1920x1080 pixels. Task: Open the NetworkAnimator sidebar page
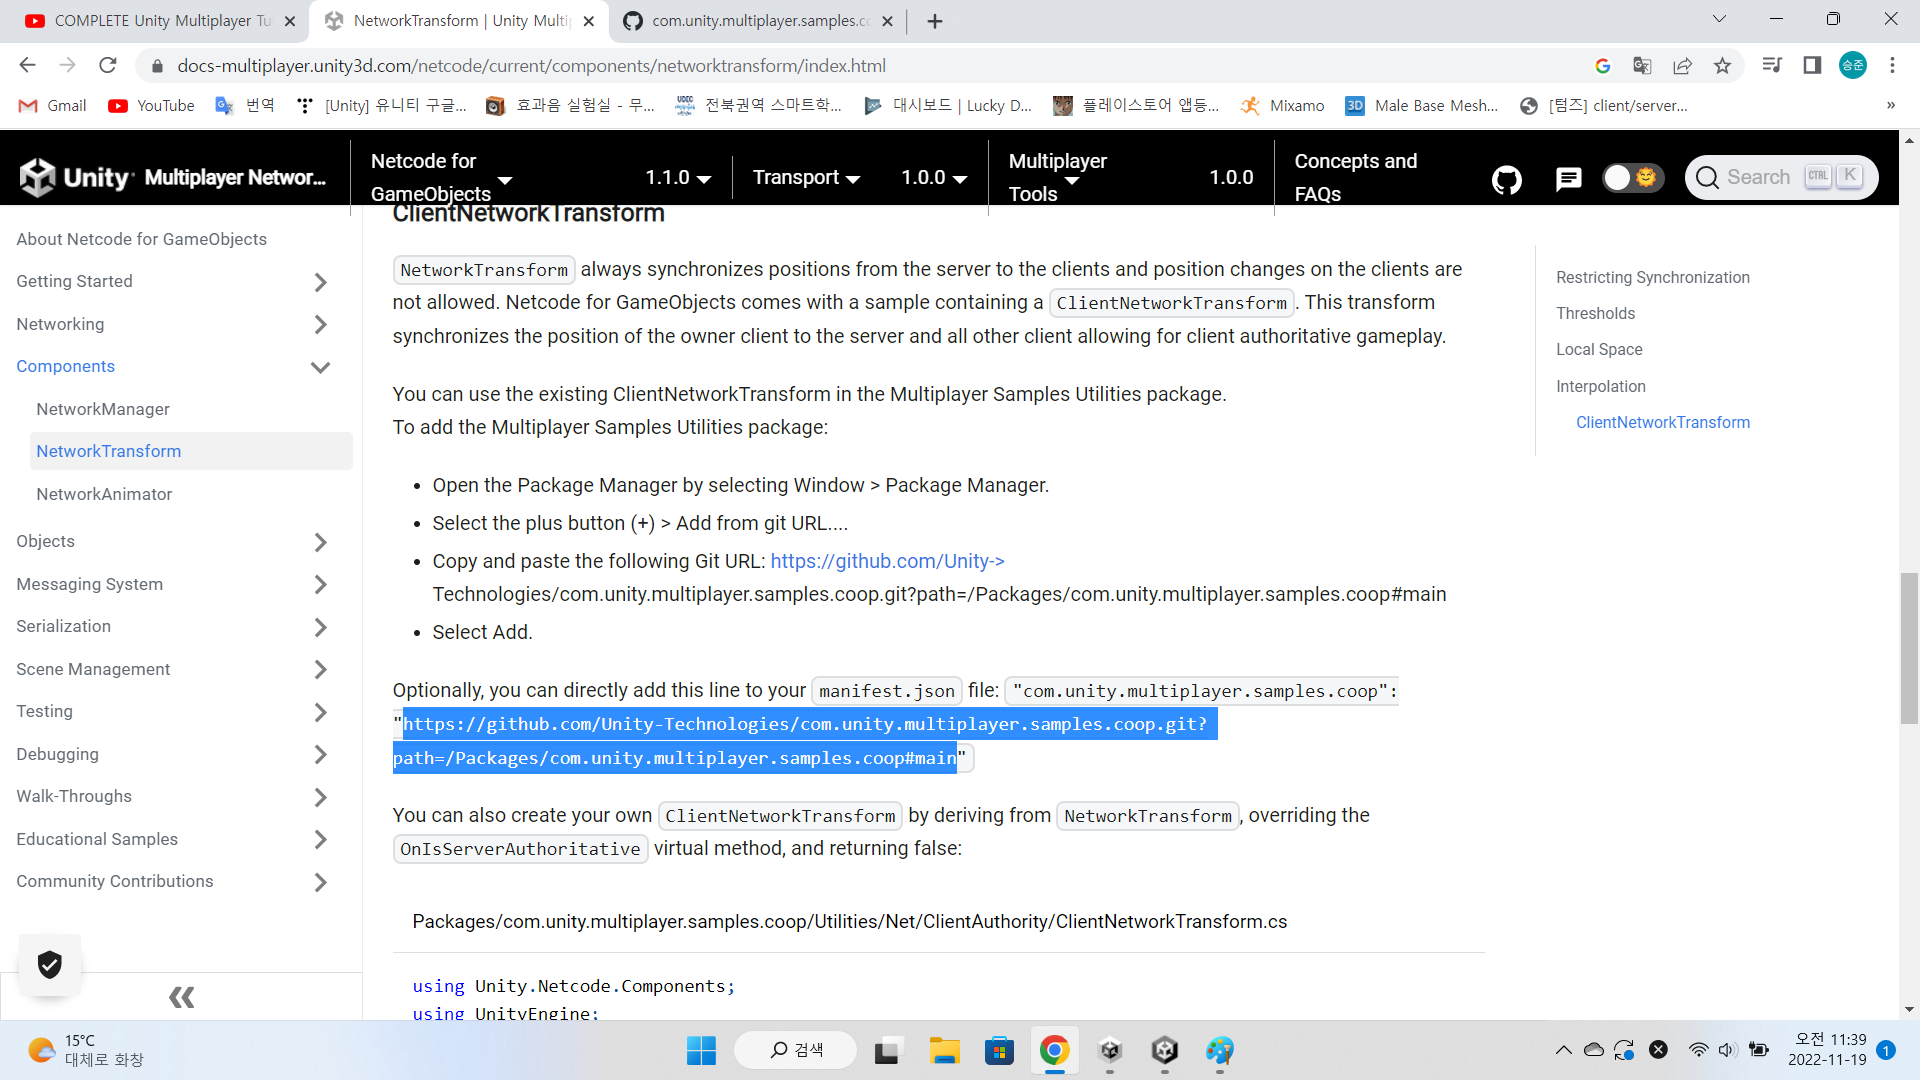pos(104,494)
